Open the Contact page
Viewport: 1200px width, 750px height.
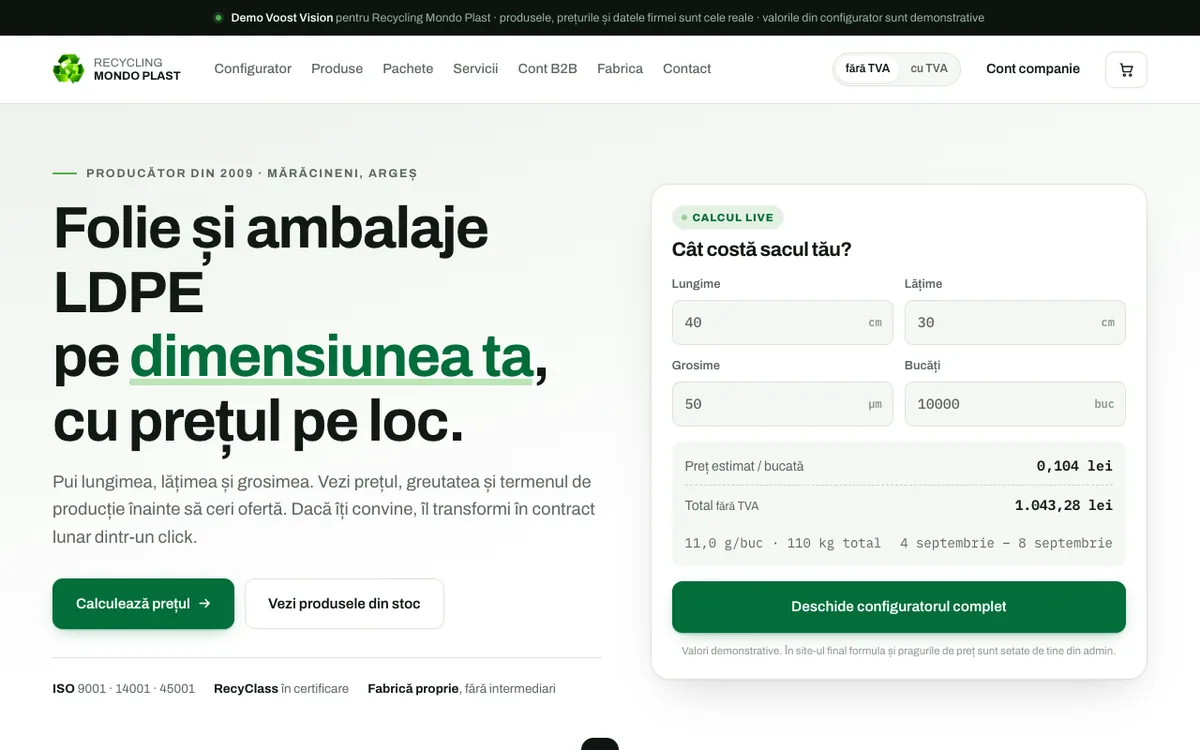(x=687, y=69)
